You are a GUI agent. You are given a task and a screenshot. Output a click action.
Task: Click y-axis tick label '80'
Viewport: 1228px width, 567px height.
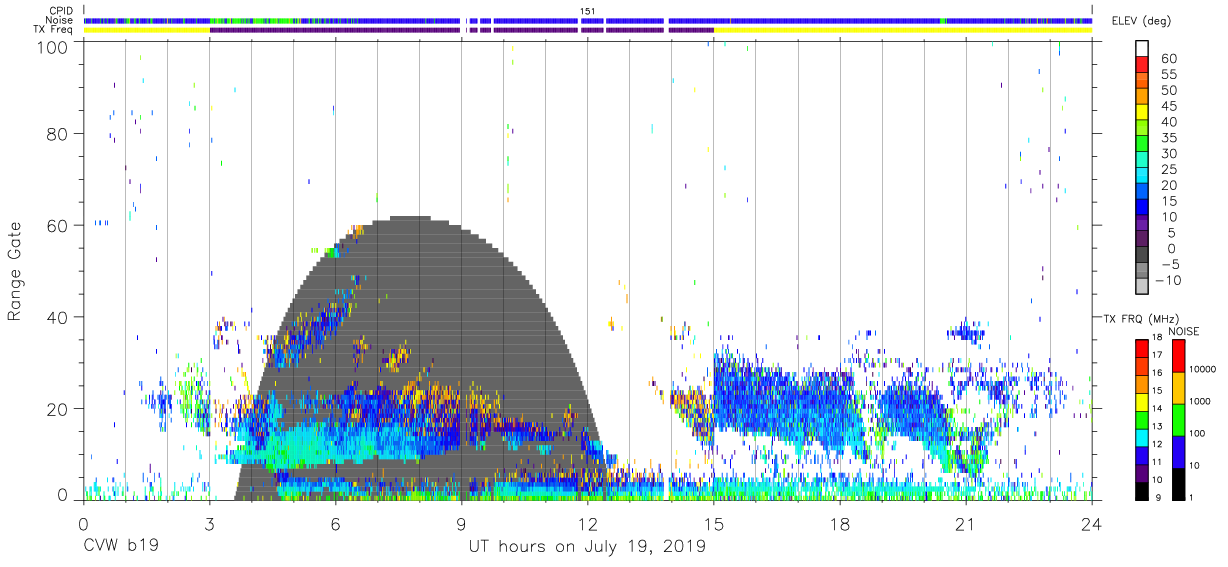(59, 134)
